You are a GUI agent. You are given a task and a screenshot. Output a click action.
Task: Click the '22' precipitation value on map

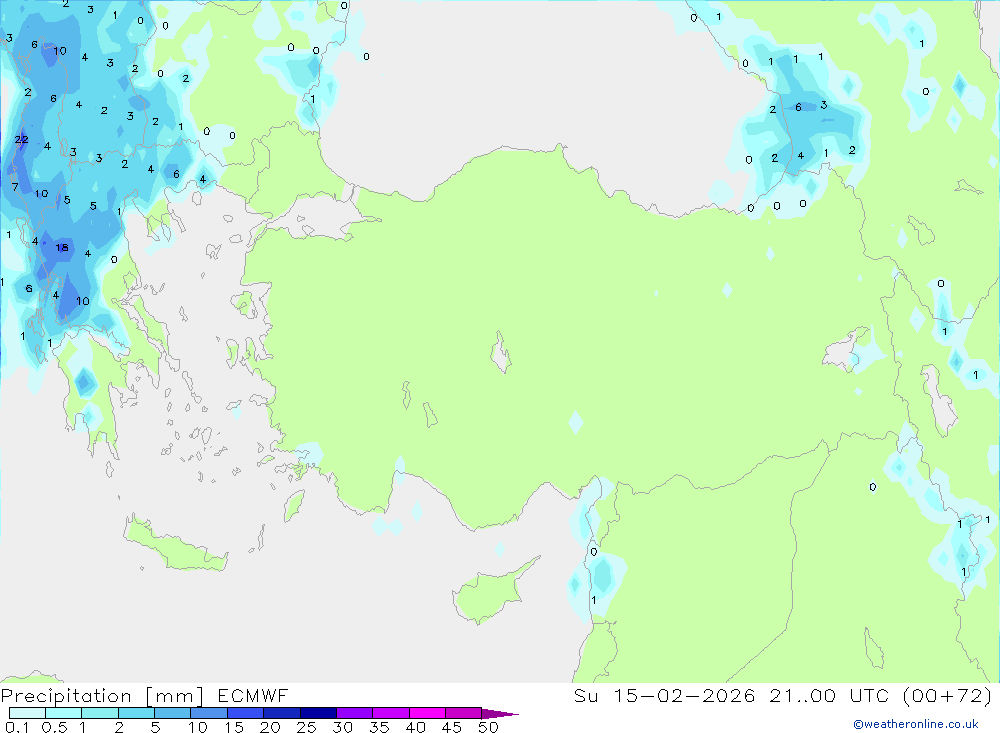(x=22, y=139)
